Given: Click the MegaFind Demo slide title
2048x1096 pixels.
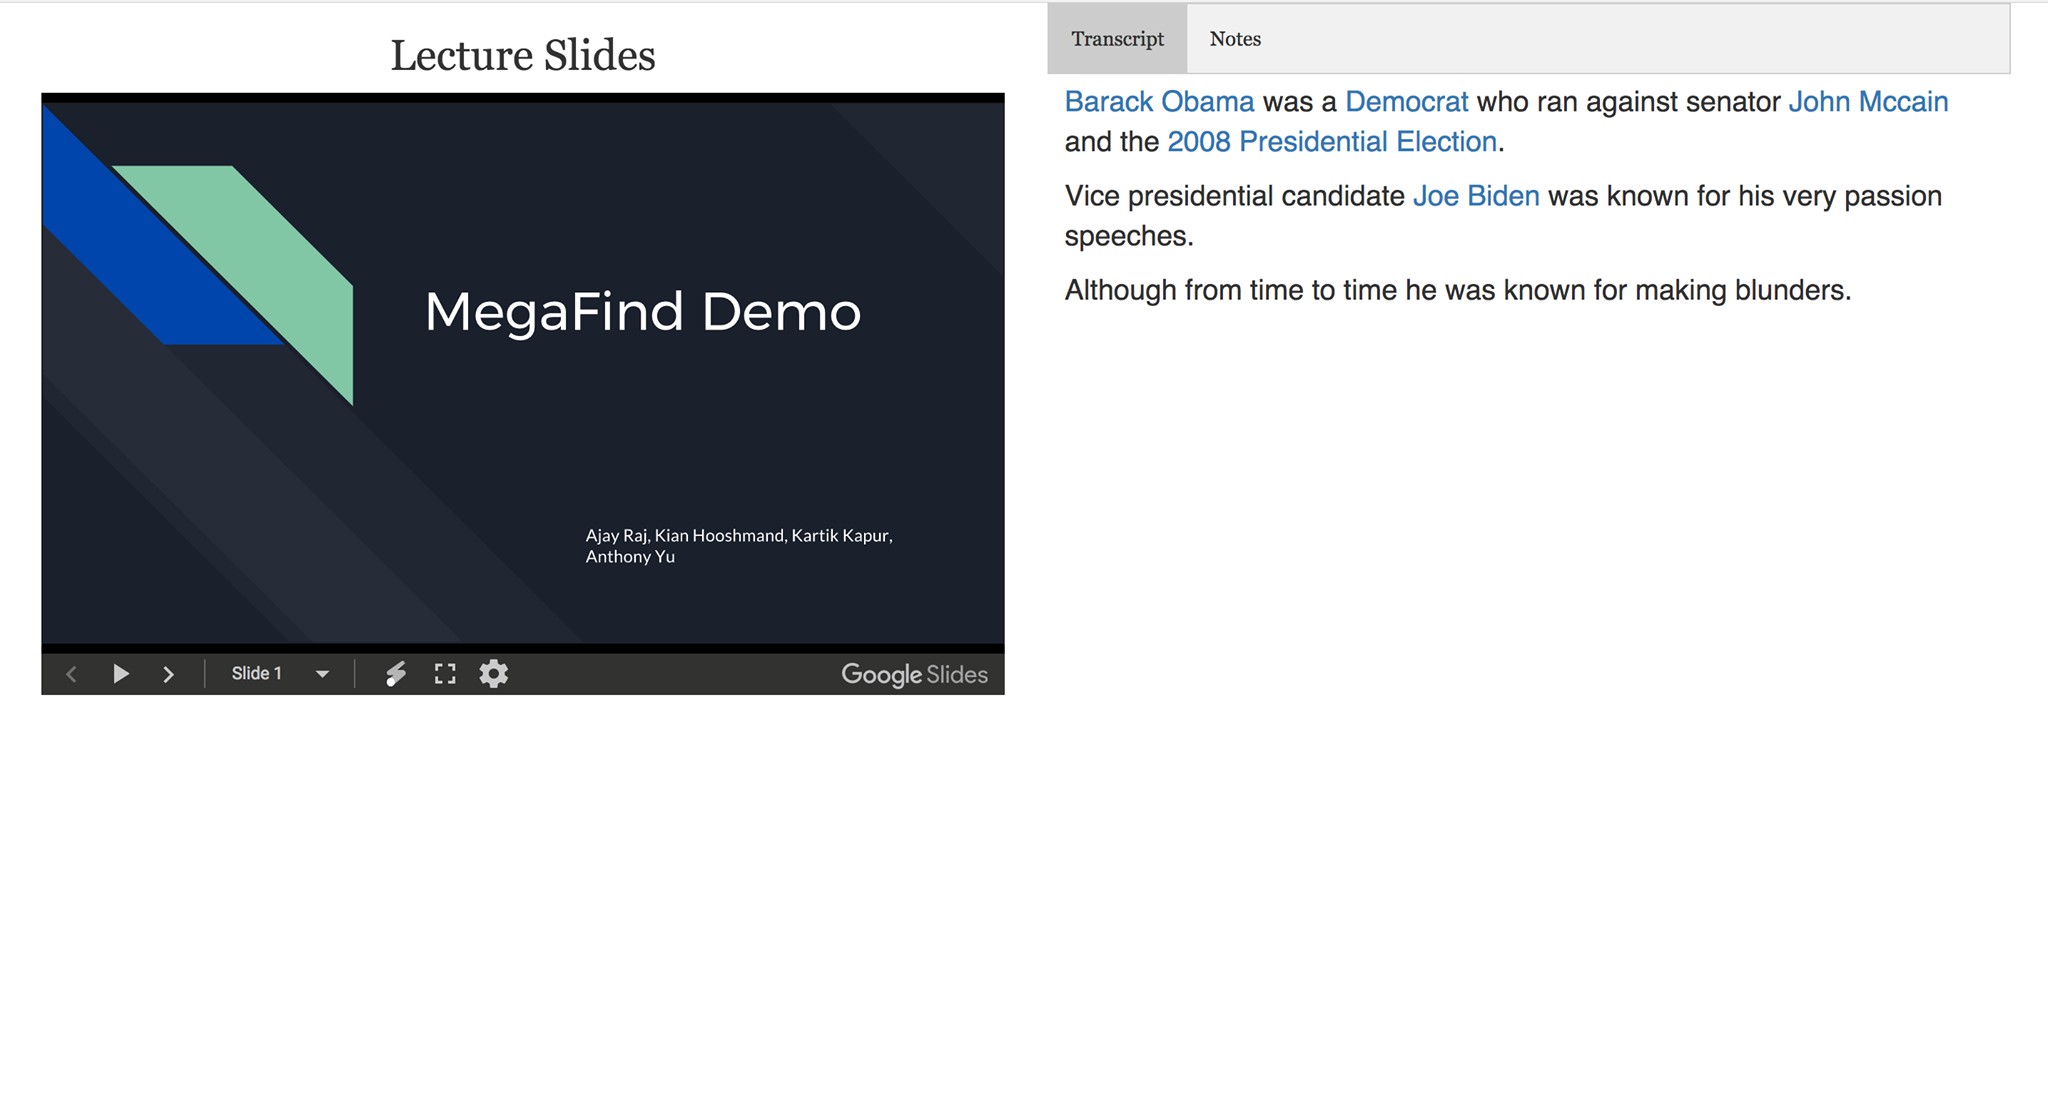Looking at the screenshot, I should [643, 311].
